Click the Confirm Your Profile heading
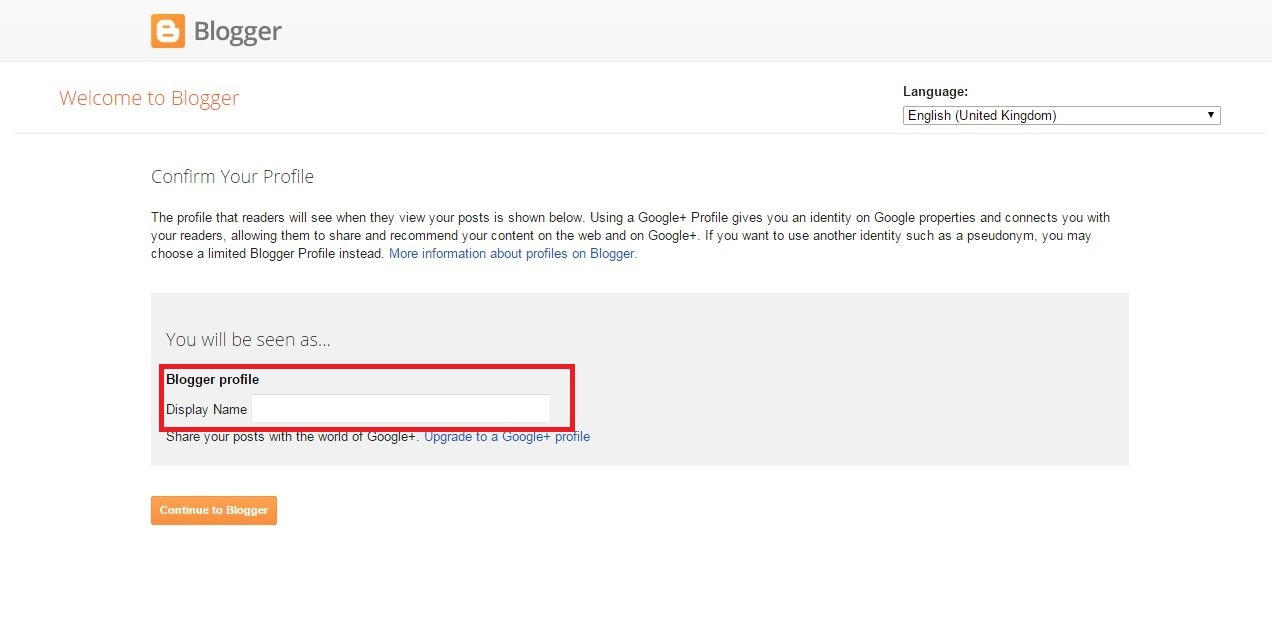 pyautogui.click(x=232, y=177)
